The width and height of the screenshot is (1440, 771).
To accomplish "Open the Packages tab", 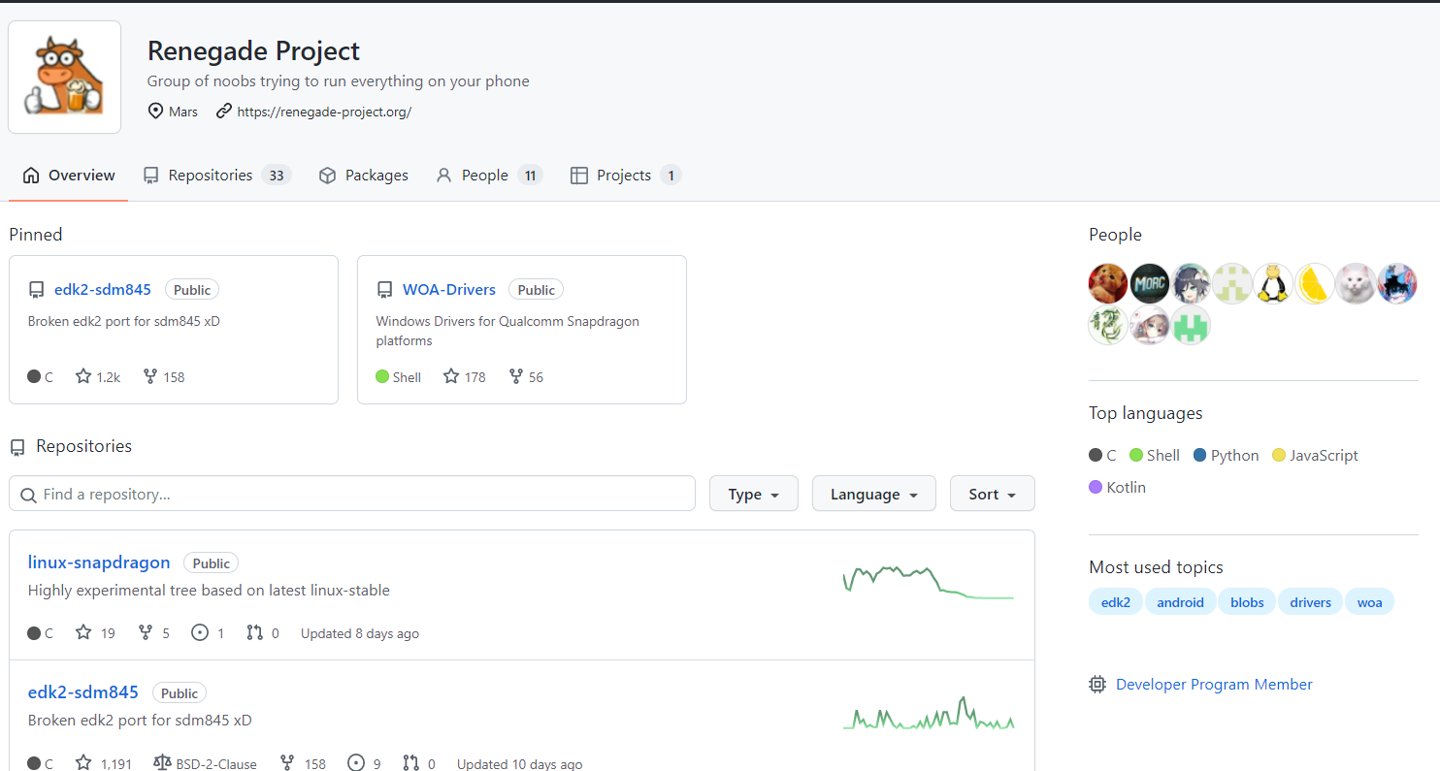I will pos(364,175).
